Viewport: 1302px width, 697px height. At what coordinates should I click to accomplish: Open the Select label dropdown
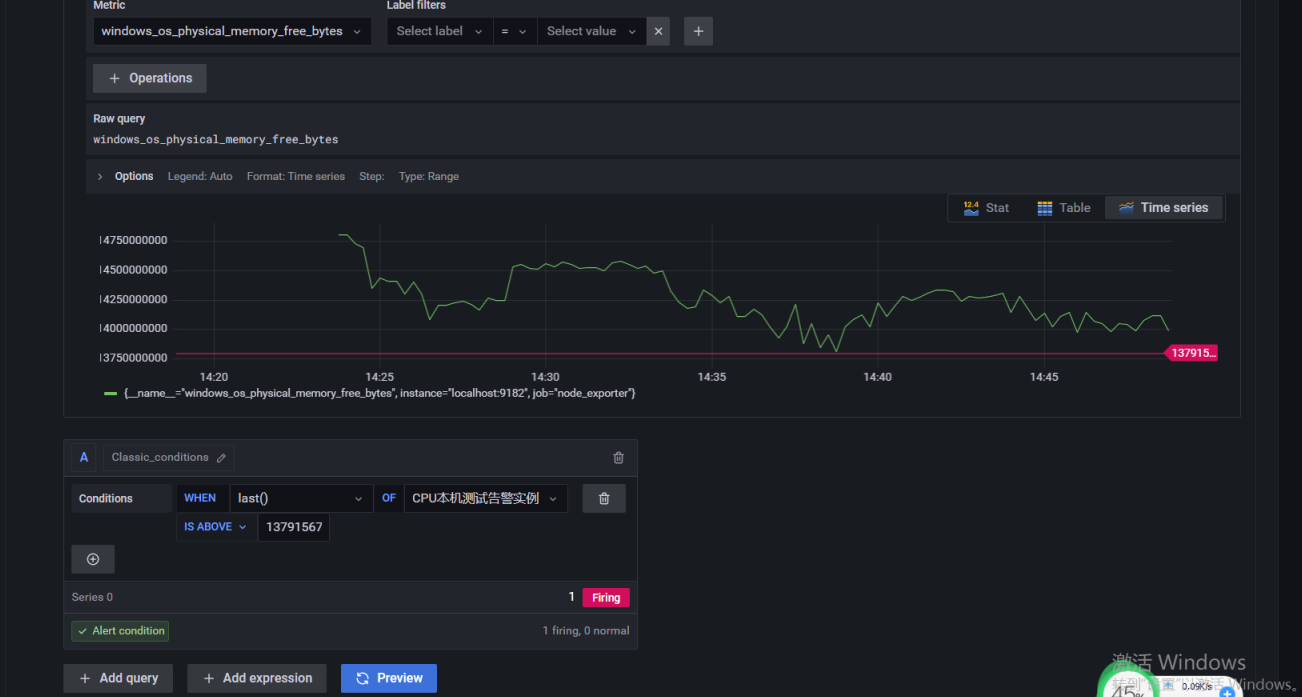click(440, 31)
